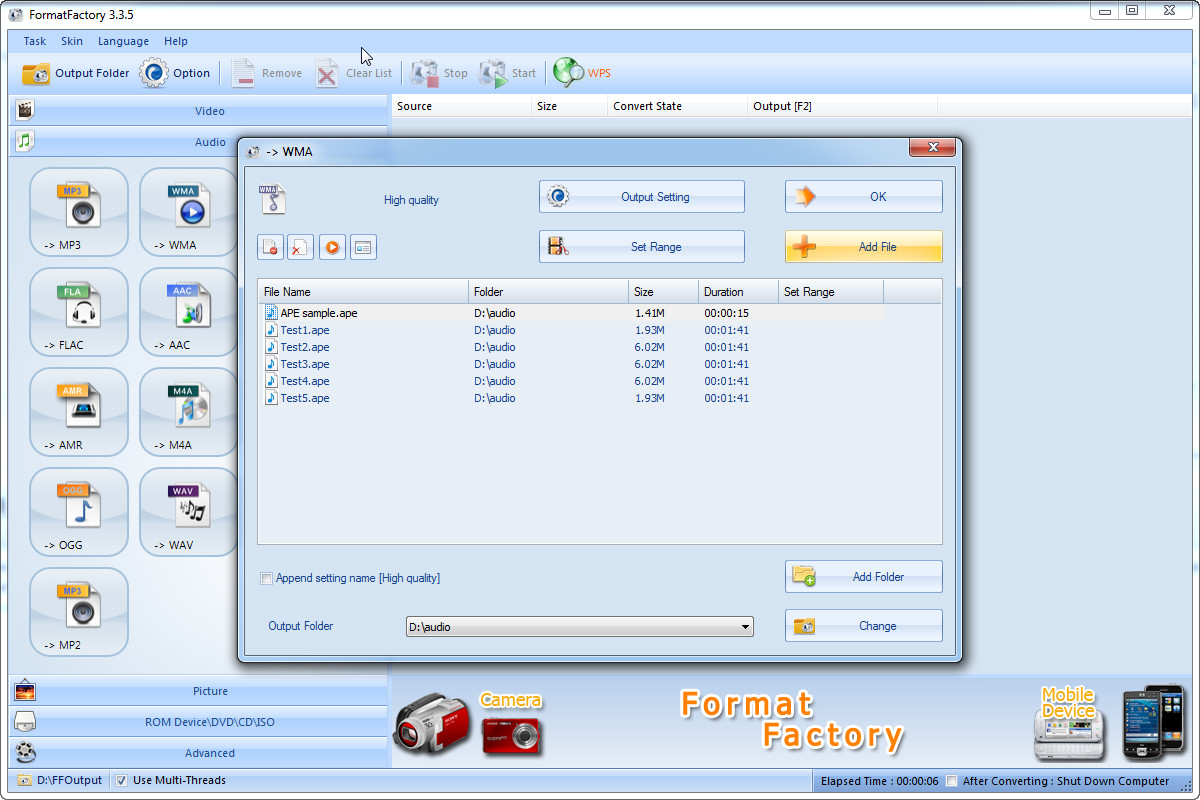Select Test4.ape in the file list
Image resolution: width=1200 pixels, height=800 pixels.
(x=571, y=381)
